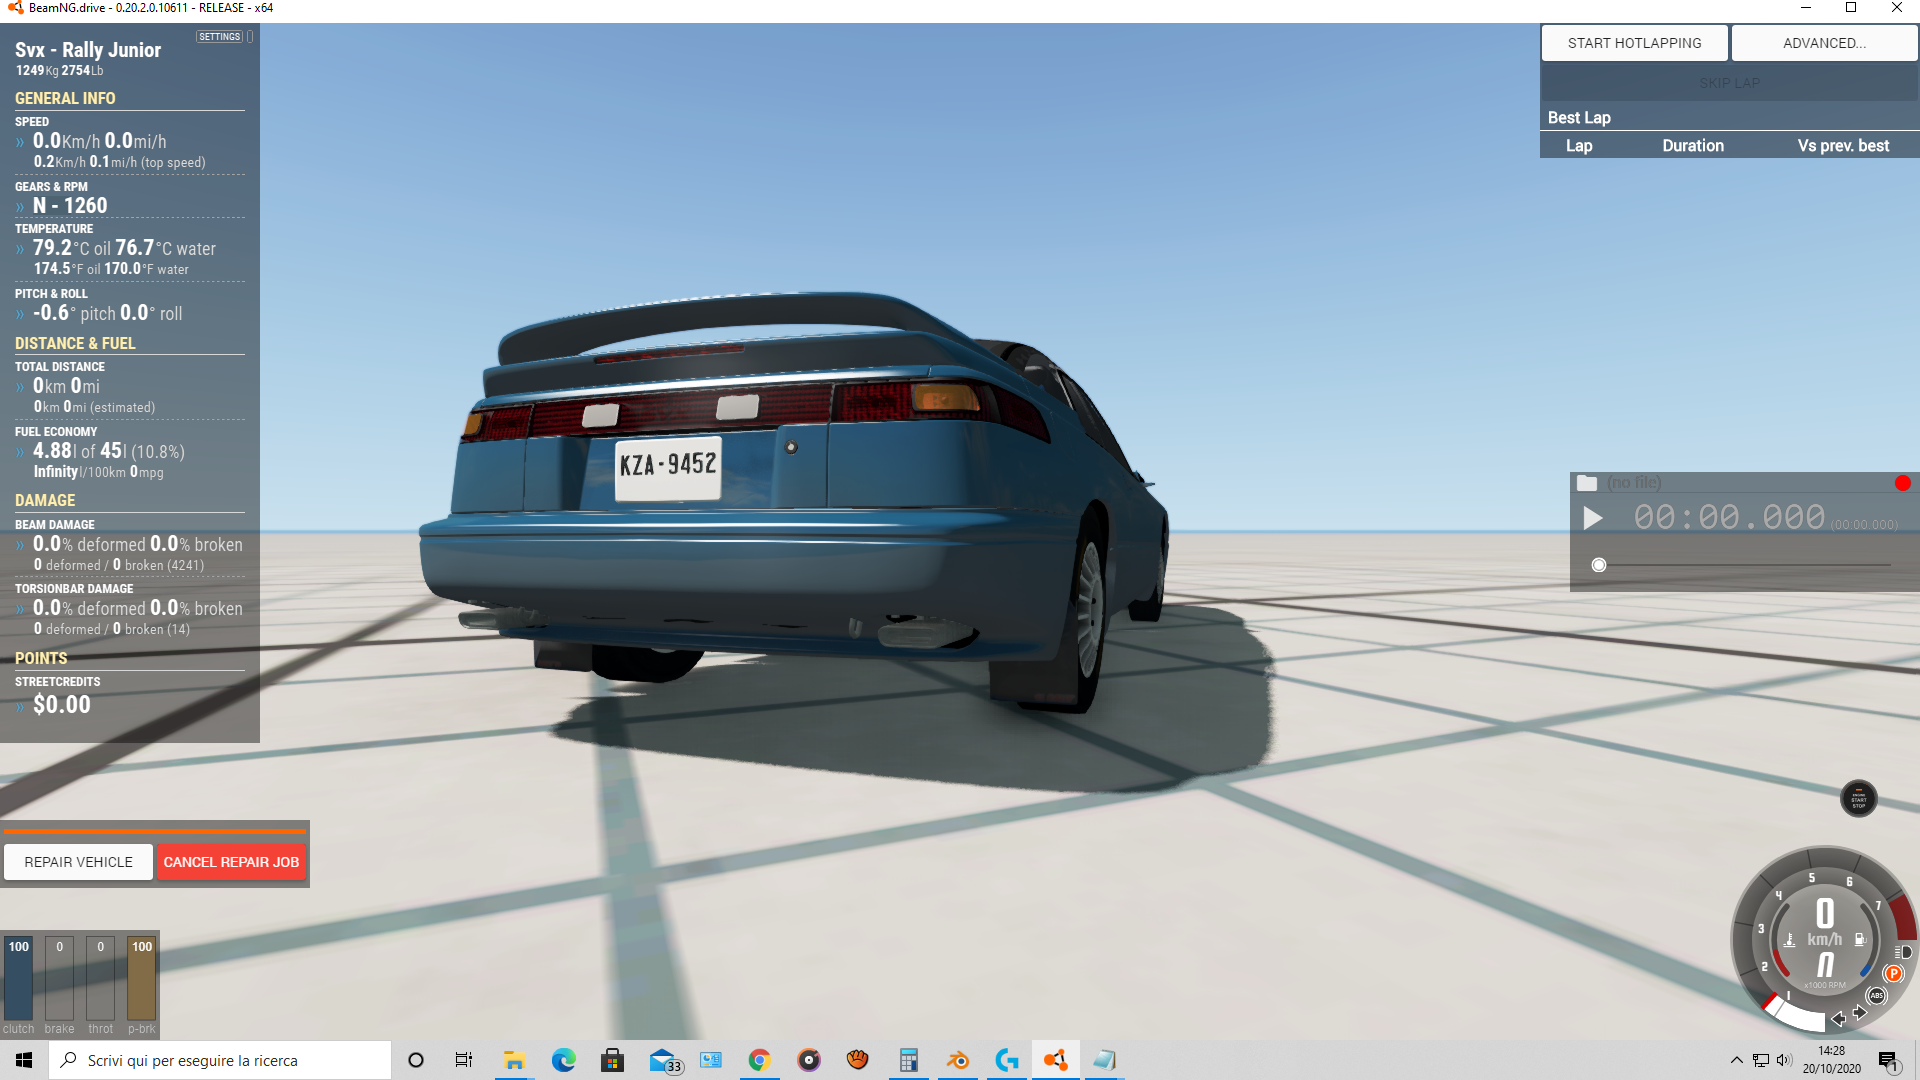This screenshot has width=1920, height=1080.
Task: Click the volume icon in system tray
Action: coord(1784,1060)
